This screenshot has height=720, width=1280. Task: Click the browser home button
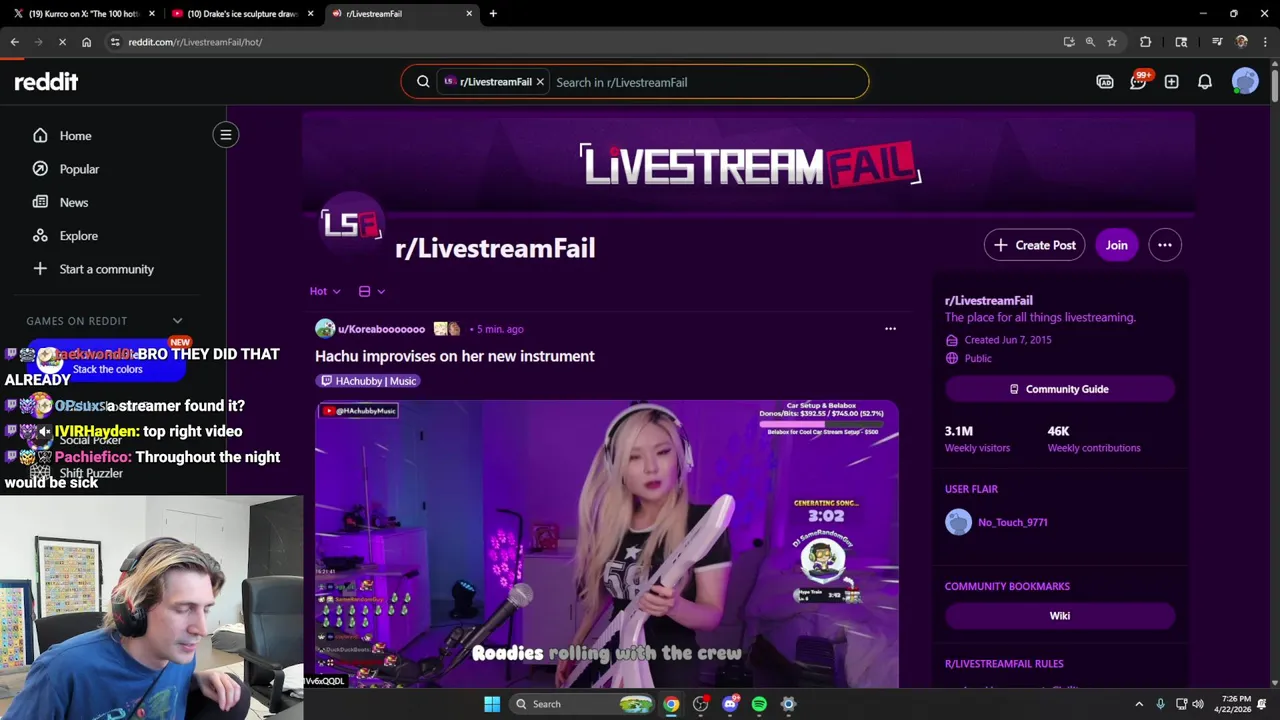pos(87,42)
